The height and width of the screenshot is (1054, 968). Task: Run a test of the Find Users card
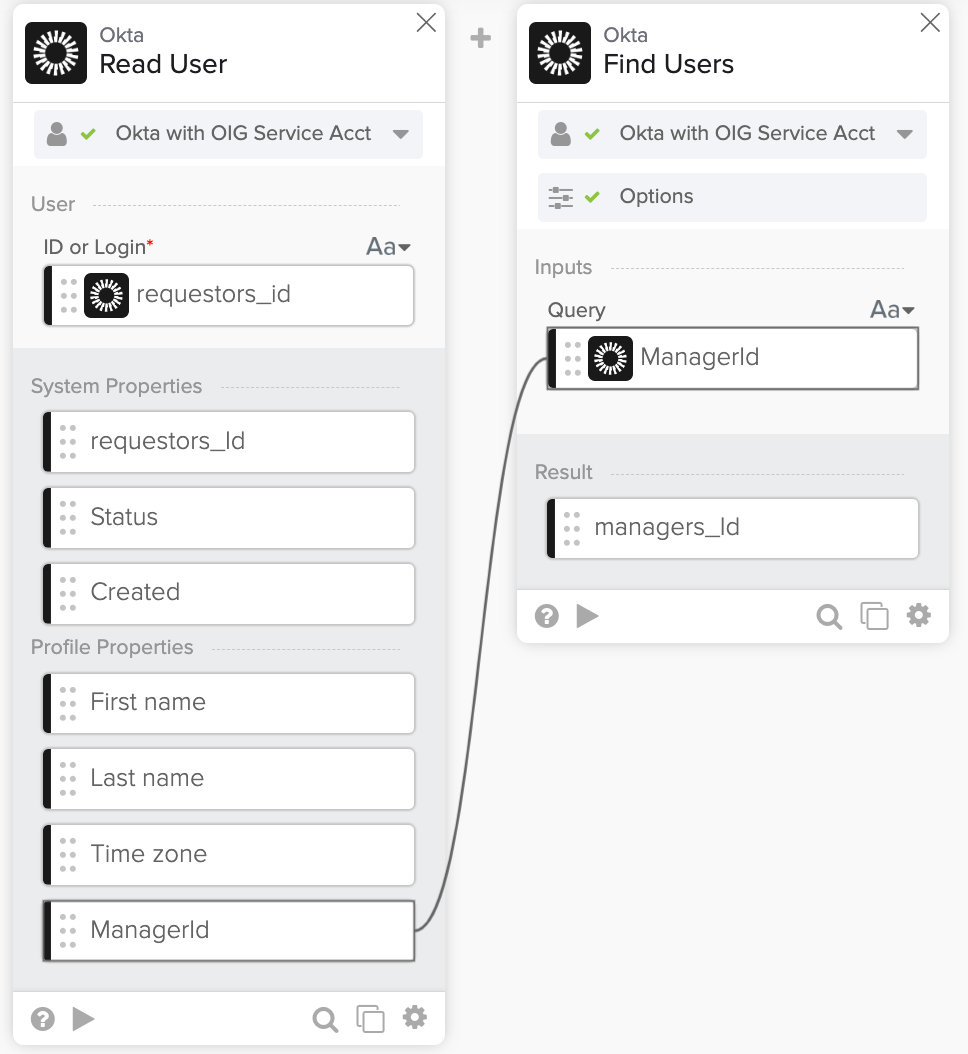pos(588,616)
